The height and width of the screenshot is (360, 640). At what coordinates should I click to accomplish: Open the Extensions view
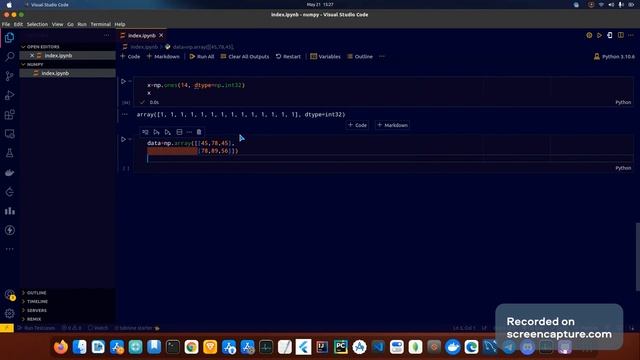[x=9, y=114]
